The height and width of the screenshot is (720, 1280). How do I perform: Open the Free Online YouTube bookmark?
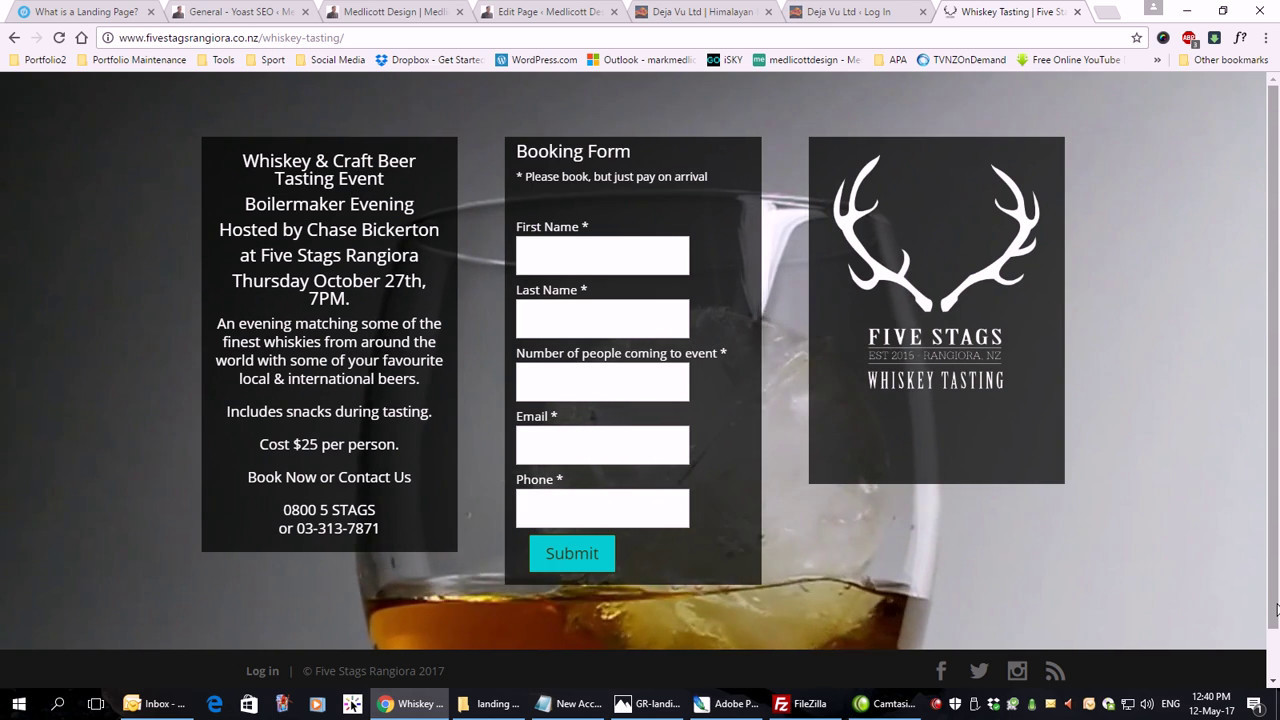coord(1068,60)
